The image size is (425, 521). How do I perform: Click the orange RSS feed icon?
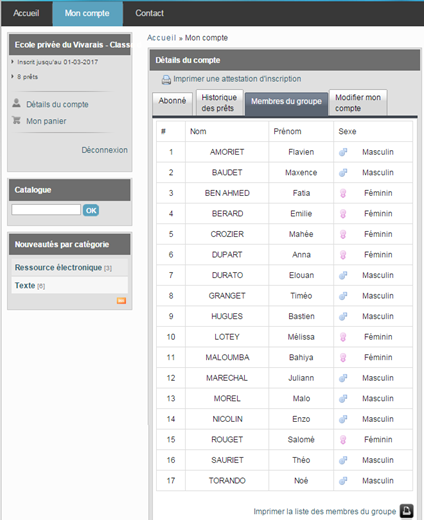coord(121,301)
